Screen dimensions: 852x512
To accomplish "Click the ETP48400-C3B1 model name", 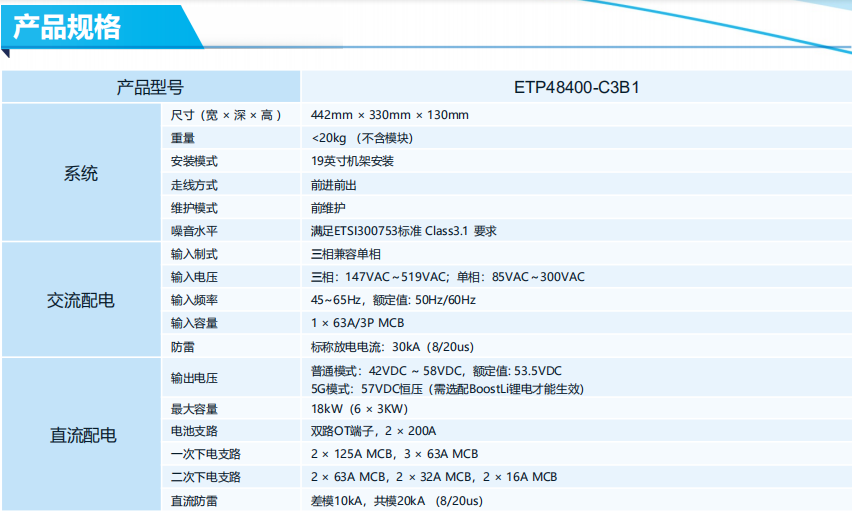I will [577, 87].
